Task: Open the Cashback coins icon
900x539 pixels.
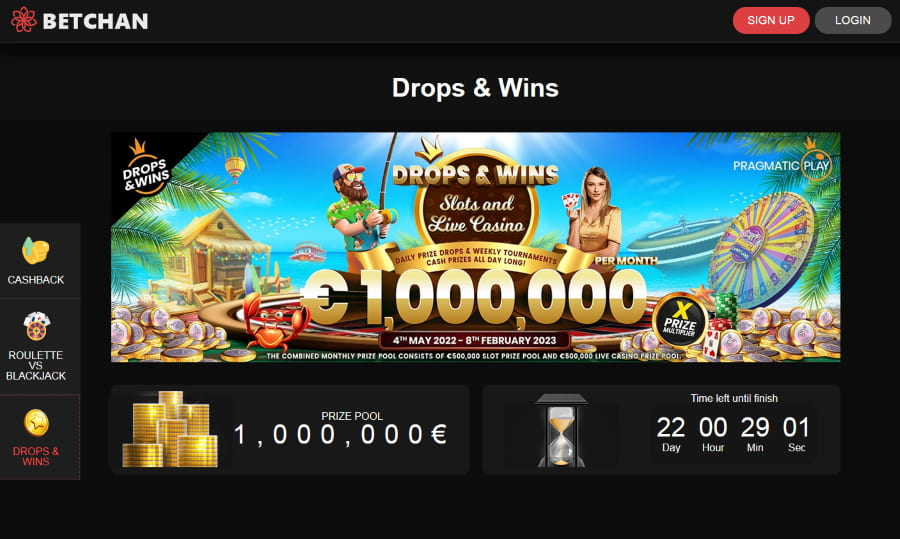Action: (x=36, y=251)
